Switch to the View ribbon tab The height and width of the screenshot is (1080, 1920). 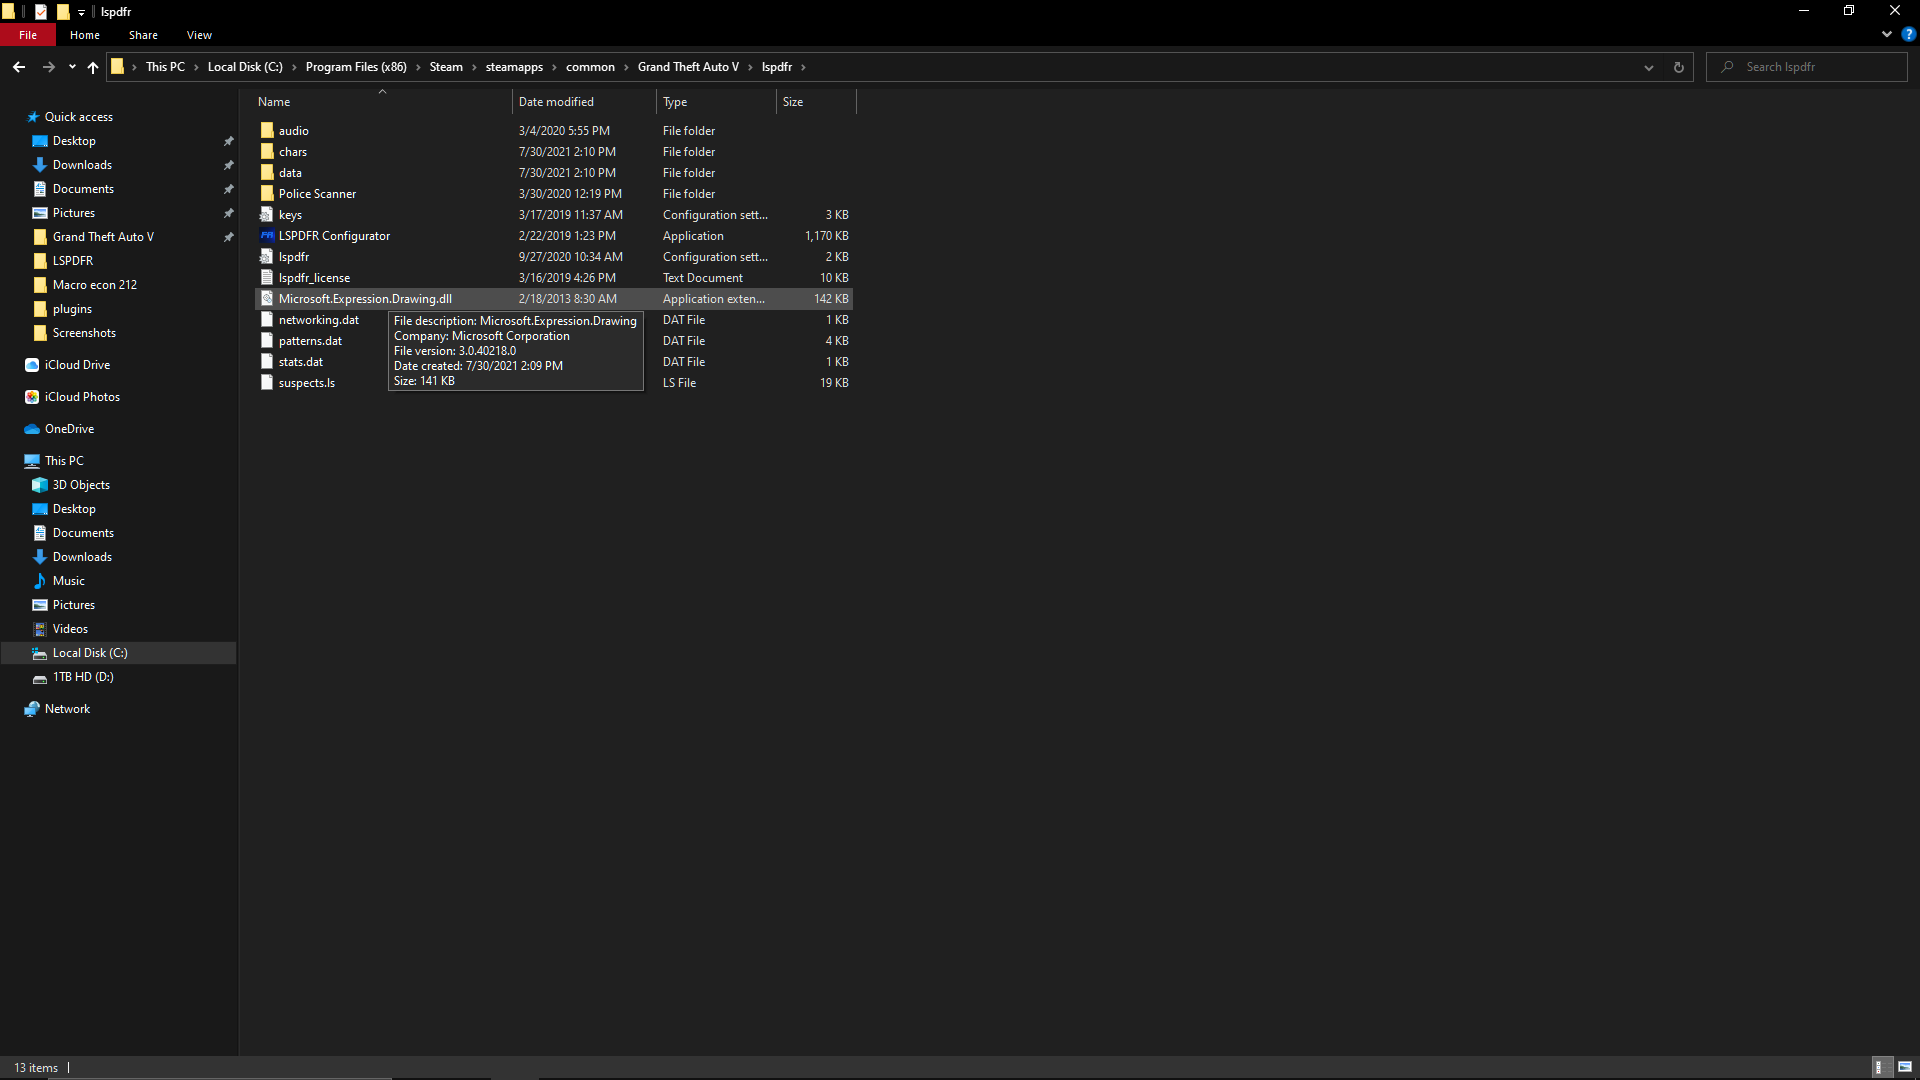click(x=199, y=35)
